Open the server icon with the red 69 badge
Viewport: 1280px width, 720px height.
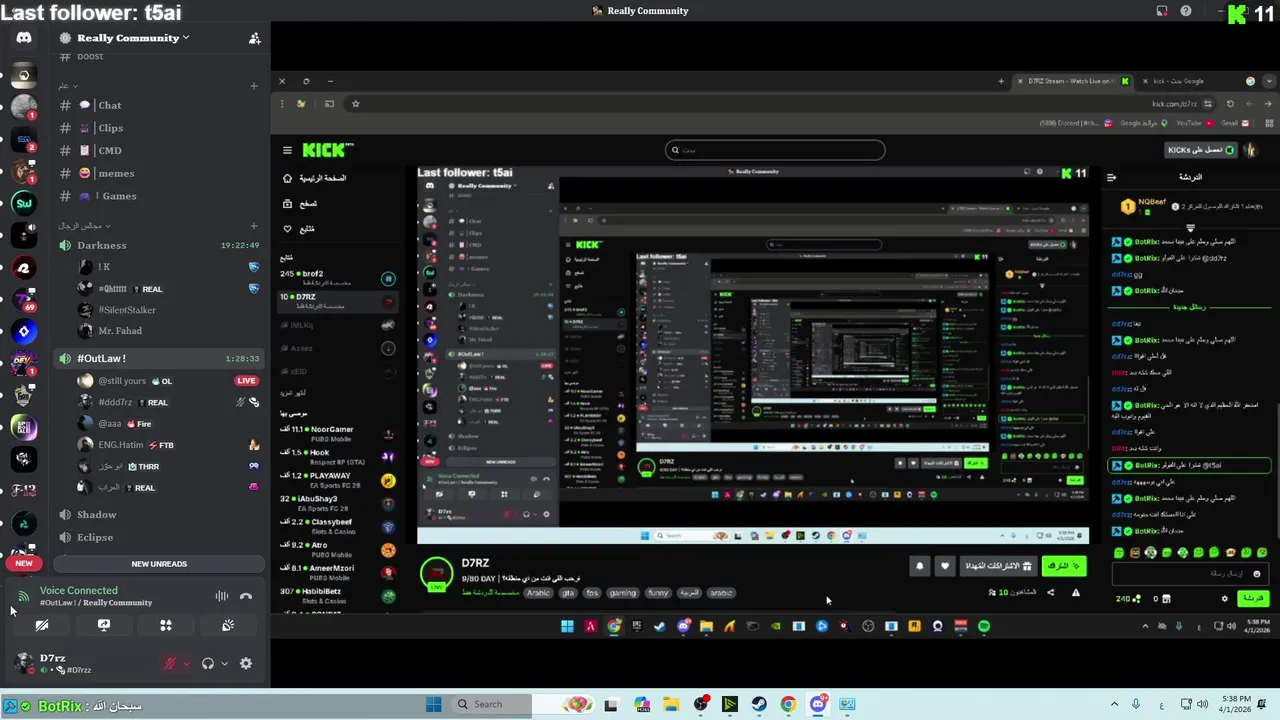24,300
